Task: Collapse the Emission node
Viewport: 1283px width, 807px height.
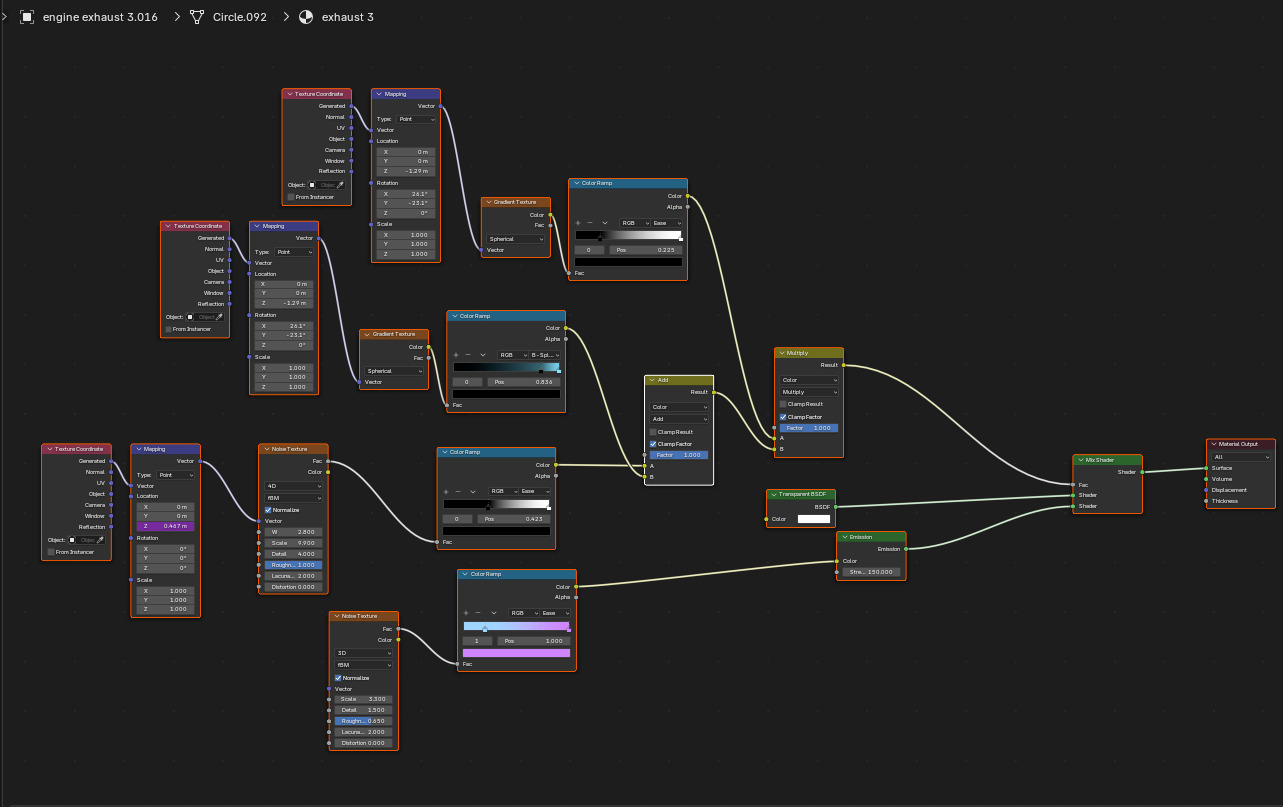Action: tap(844, 537)
